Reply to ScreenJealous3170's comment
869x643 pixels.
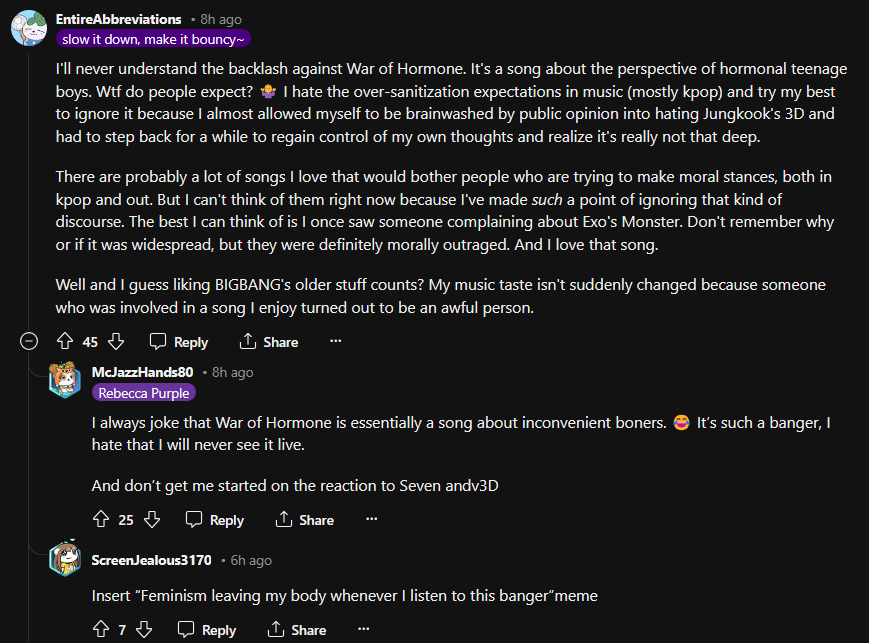tap(207, 630)
